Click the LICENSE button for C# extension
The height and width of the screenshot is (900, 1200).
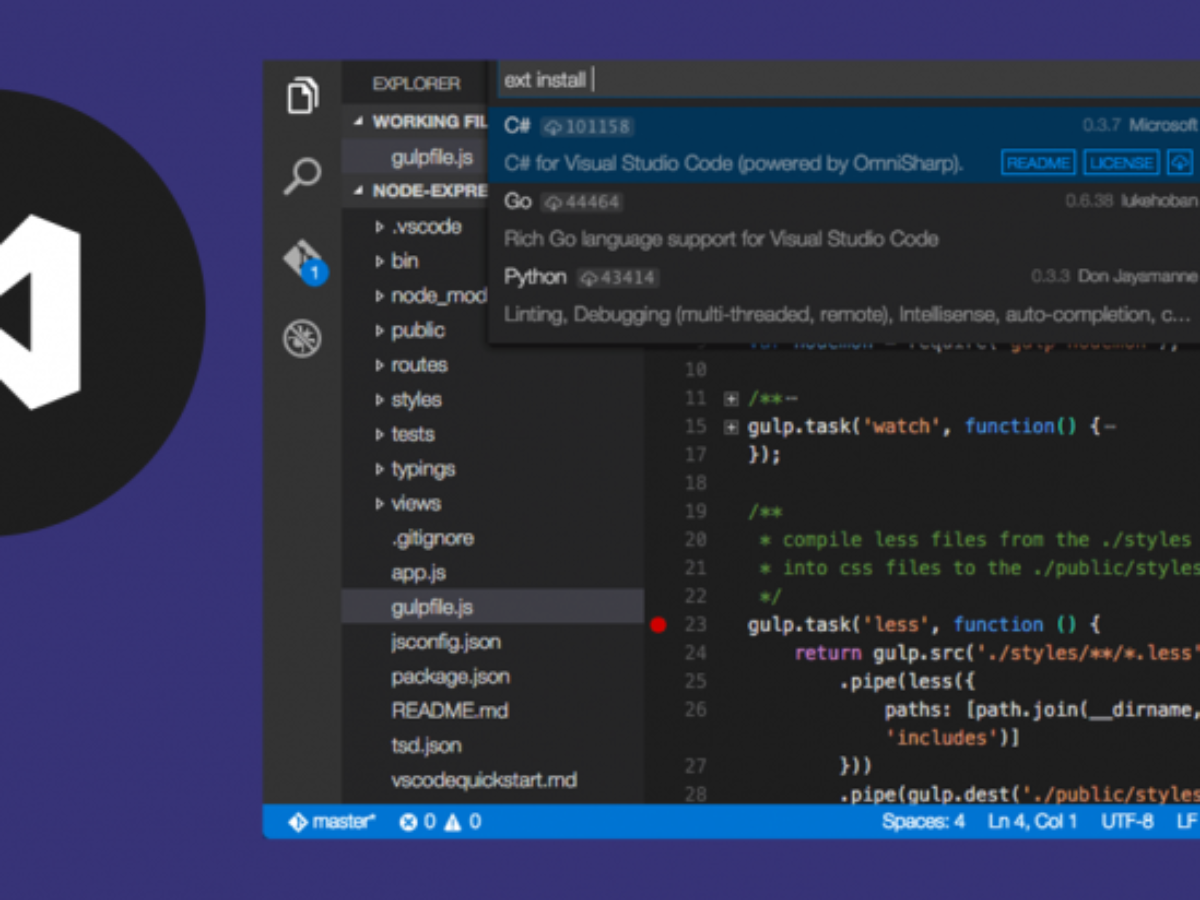click(1122, 162)
